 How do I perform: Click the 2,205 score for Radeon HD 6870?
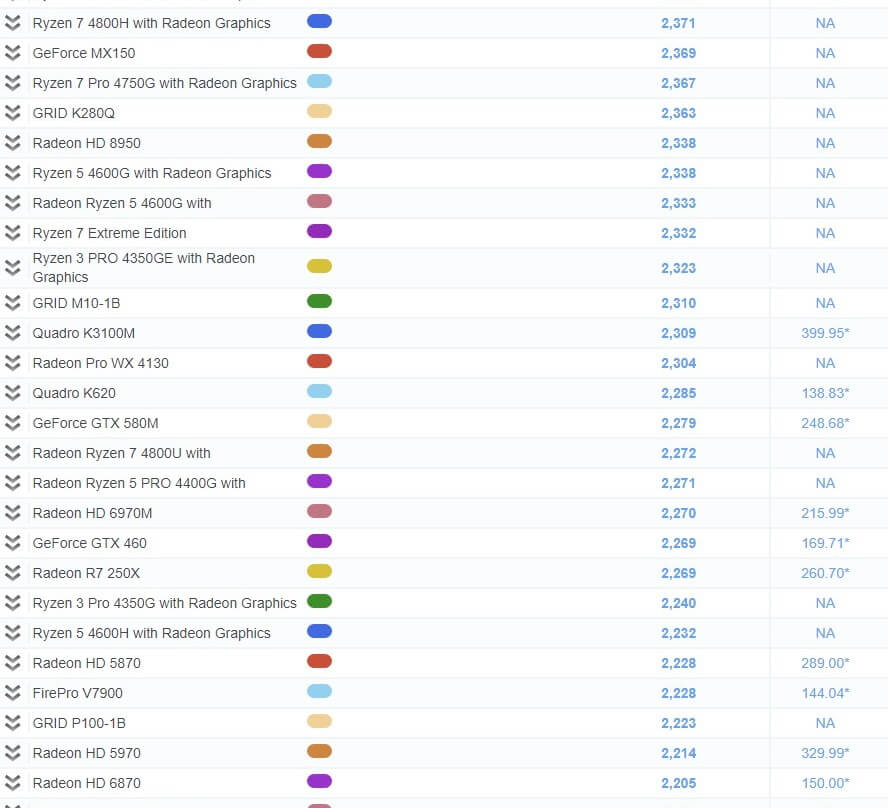[x=678, y=784]
